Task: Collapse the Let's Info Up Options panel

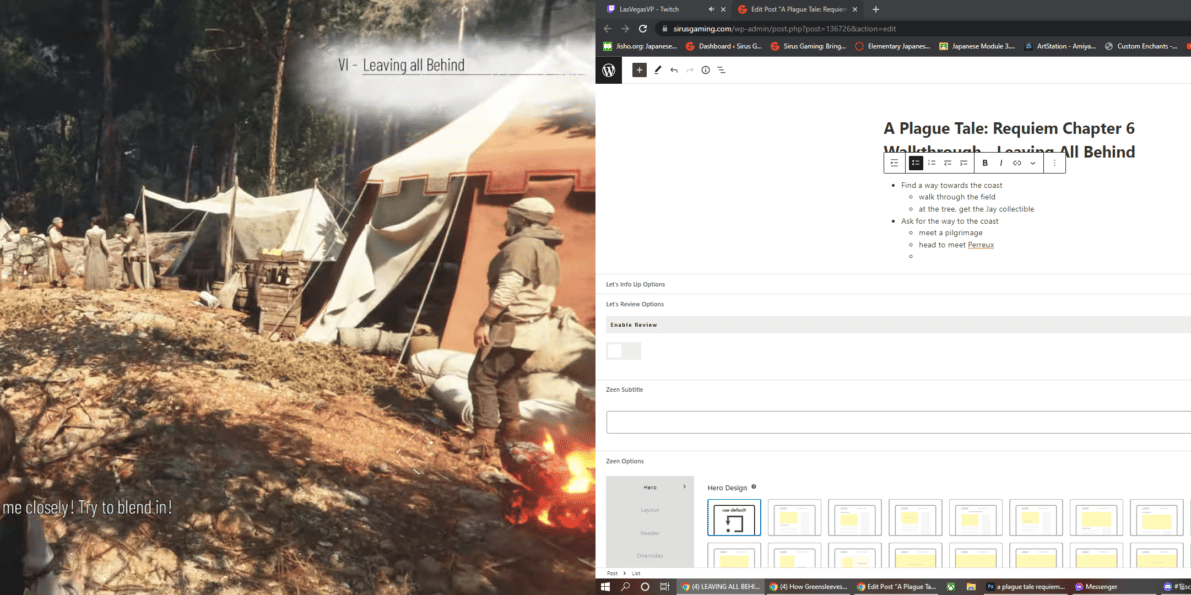Action: tap(893, 284)
